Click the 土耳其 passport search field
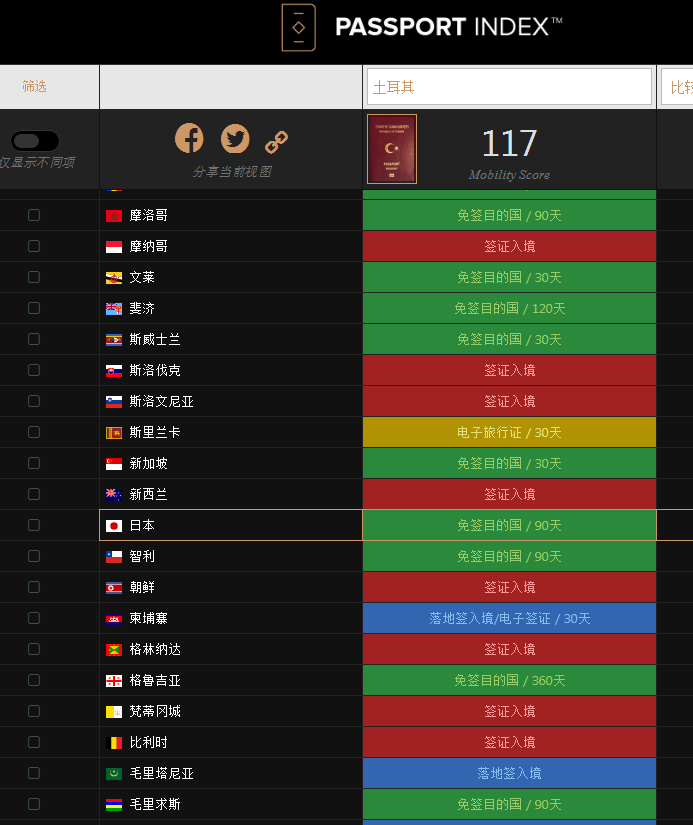Viewport: 693px width, 825px height. (x=509, y=87)
